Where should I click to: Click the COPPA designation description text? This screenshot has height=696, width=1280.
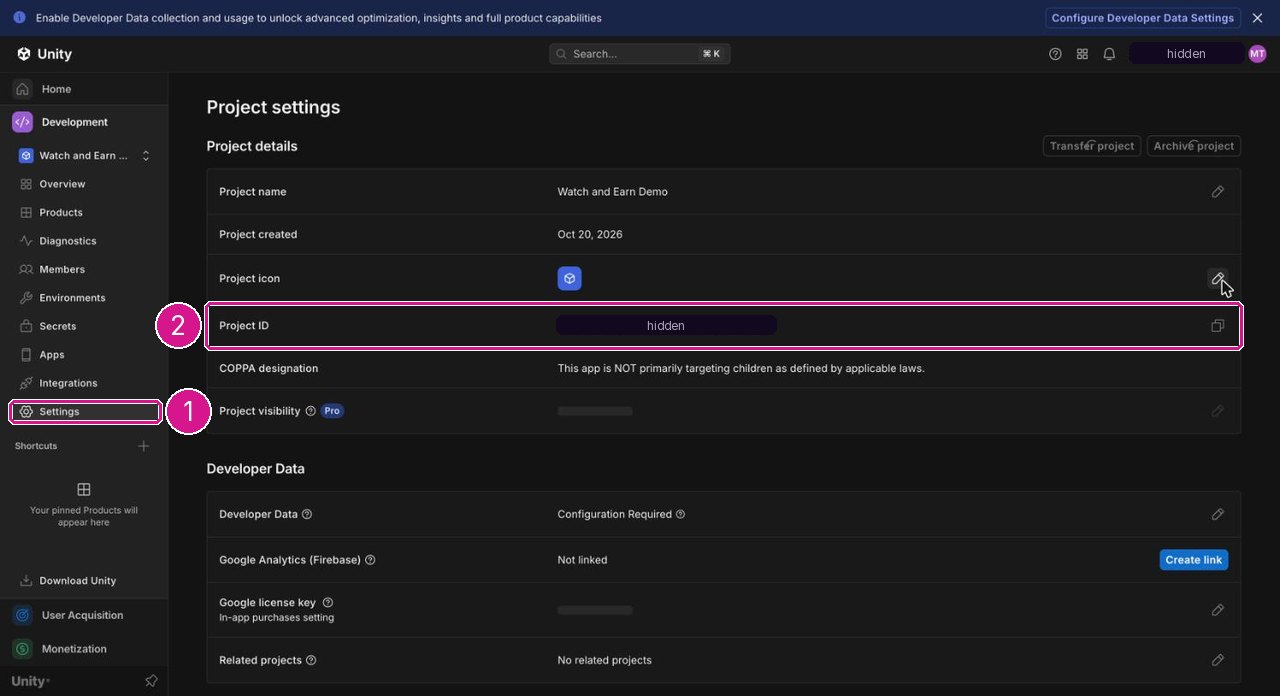pos(741,368)
